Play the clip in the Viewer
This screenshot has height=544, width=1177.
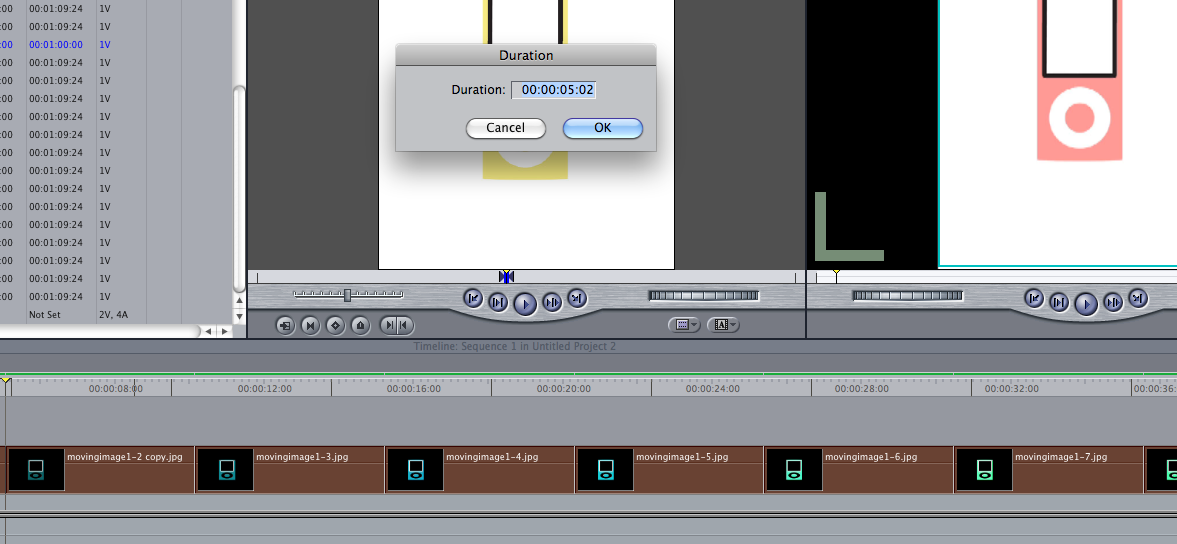[x=525, y=303]
